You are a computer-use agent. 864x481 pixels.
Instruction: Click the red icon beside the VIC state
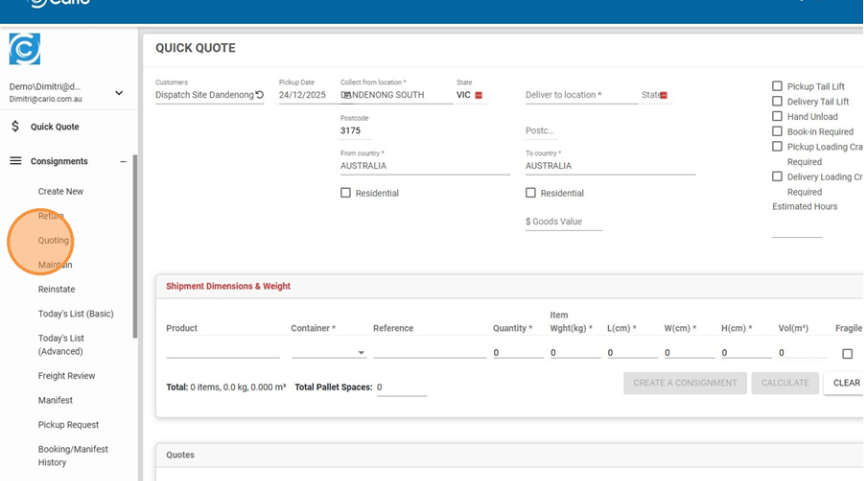(x=479, y=96)
